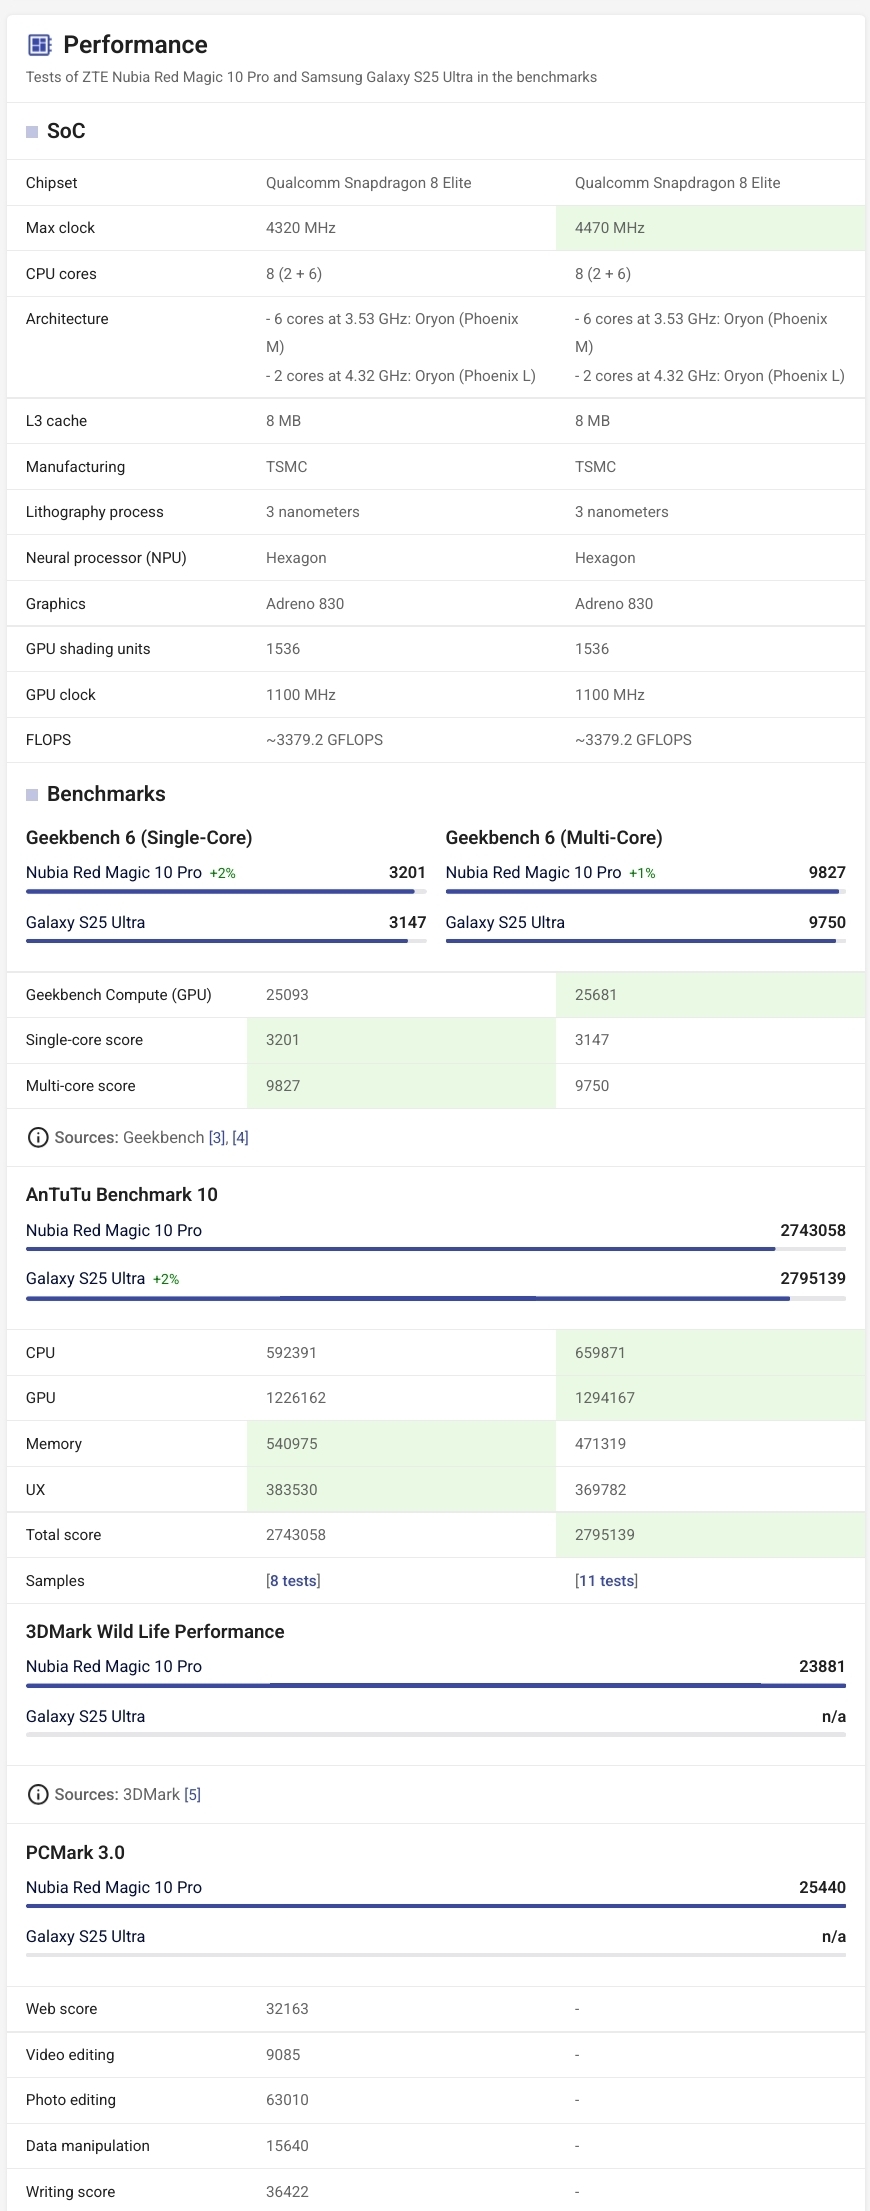
Task: Select the Geekbench Compute value 25093
Action: click(x=287, y=995)
